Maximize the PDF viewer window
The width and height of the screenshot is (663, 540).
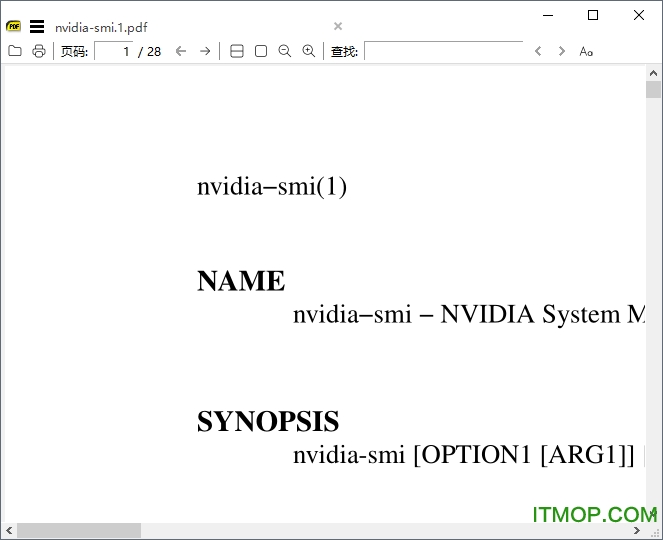click(593, 15)
